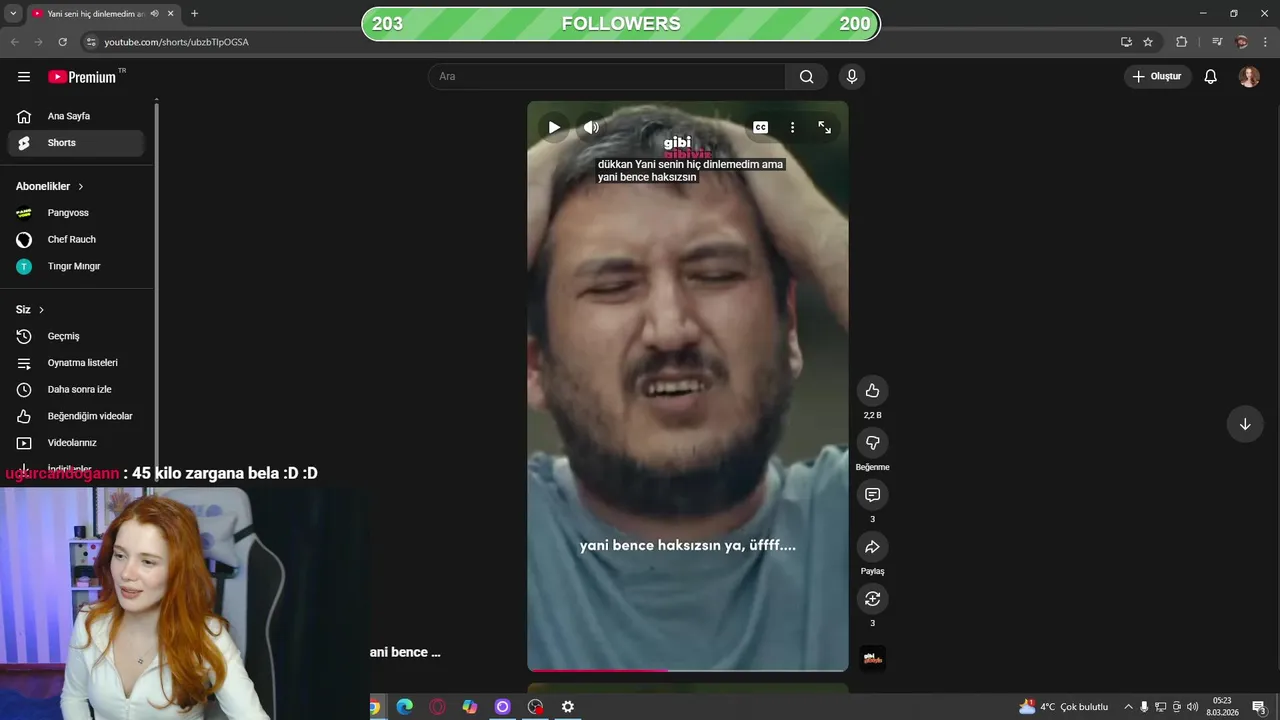Open Microsoft Edge from taskbar

coord(404,707)
